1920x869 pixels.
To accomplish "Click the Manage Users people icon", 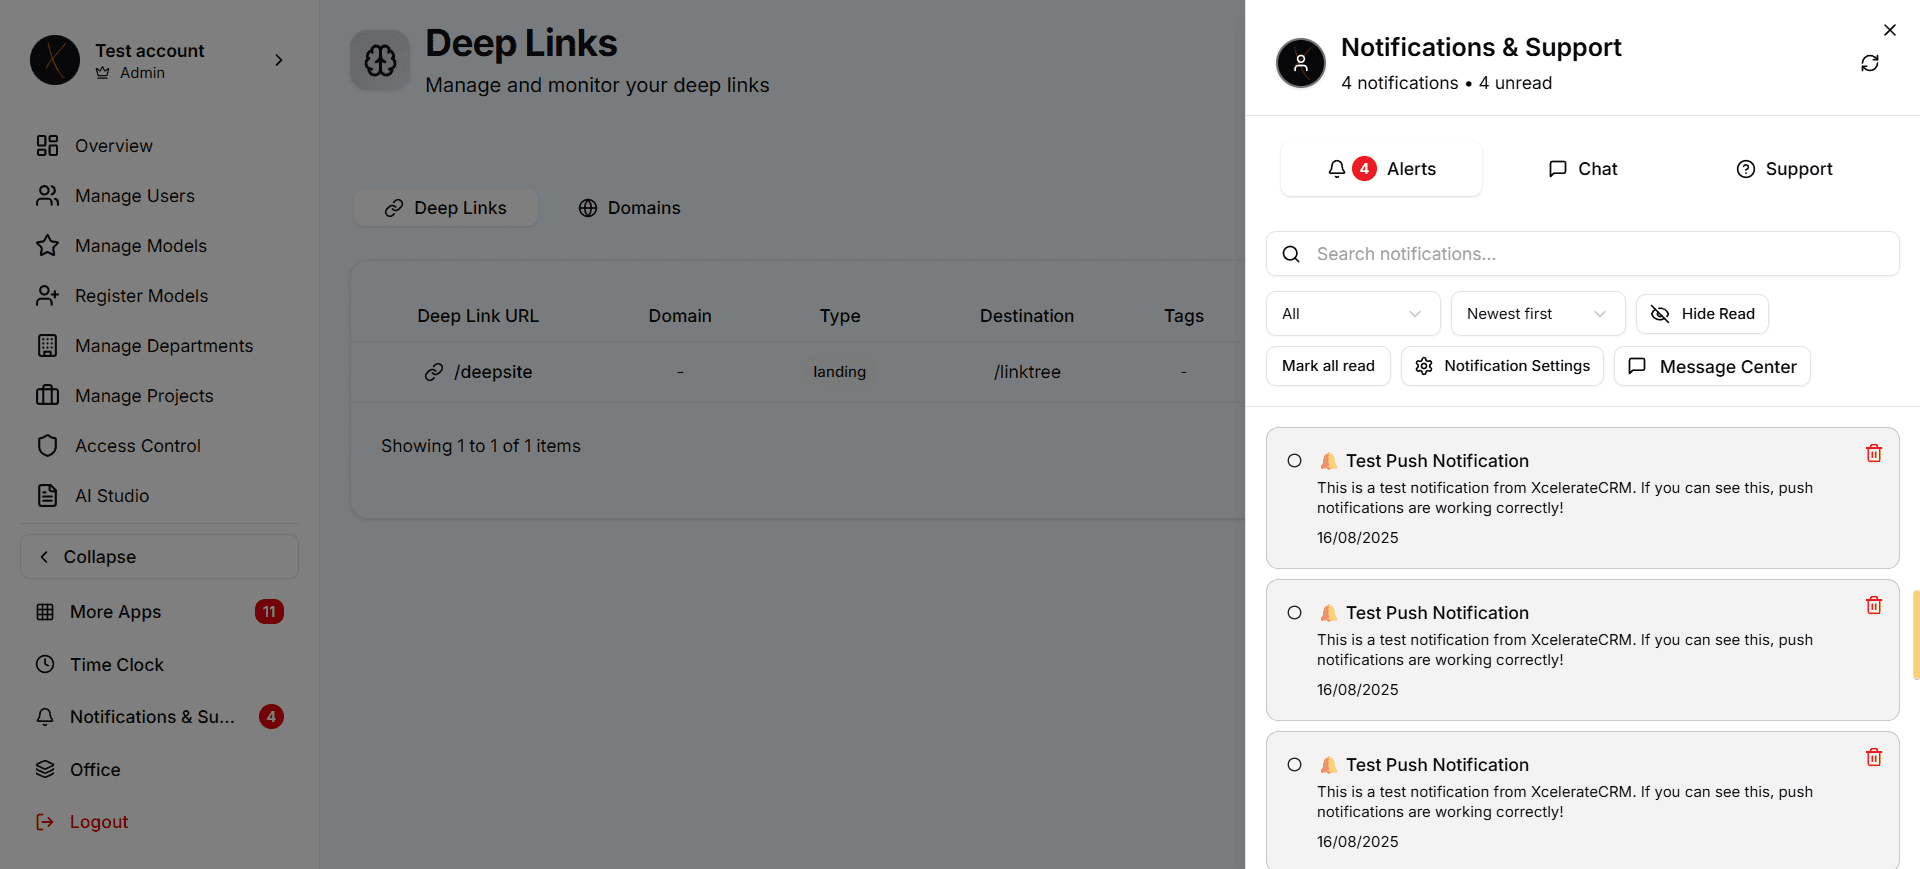I will click(x=47, y=196).
